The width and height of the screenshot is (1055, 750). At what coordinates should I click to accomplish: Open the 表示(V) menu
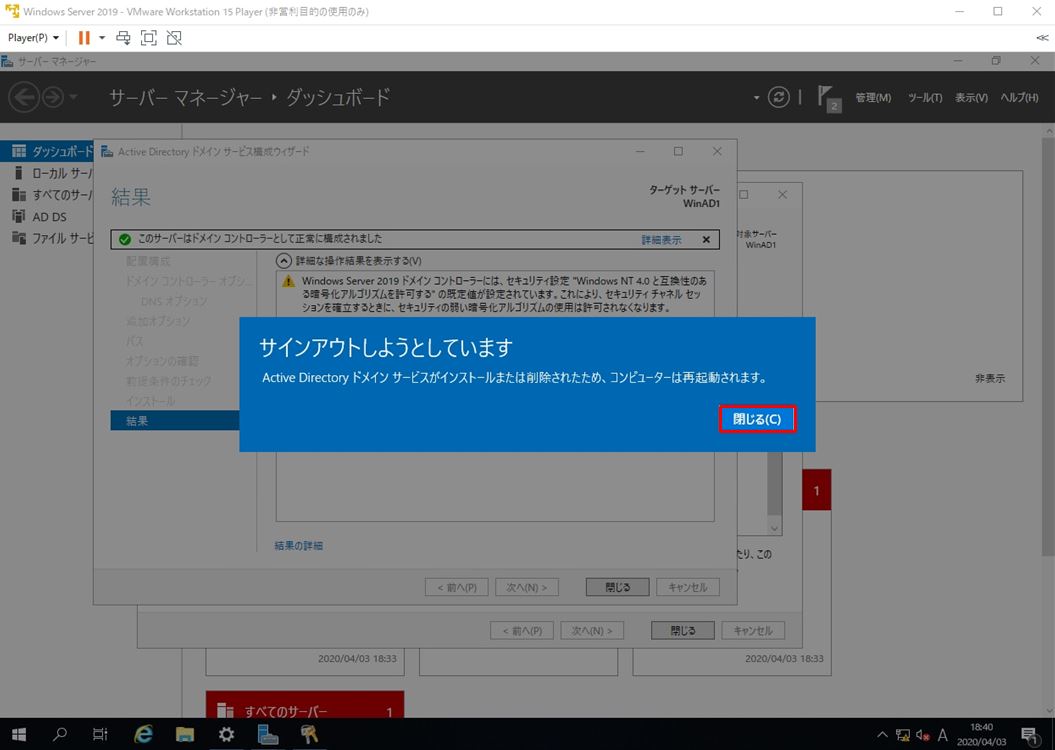[971, 98]
